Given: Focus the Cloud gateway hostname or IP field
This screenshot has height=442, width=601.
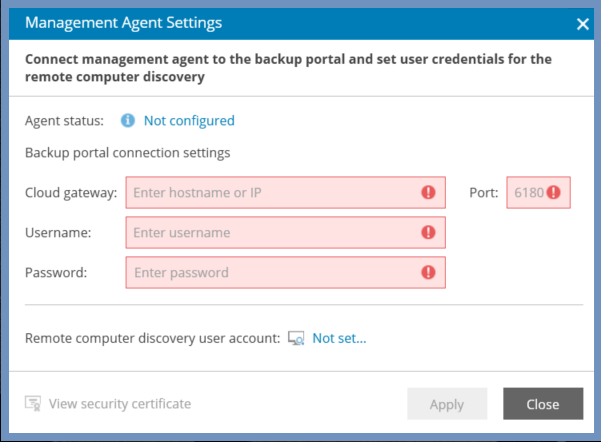Looking at the screenshot, I should pos(286,192).
